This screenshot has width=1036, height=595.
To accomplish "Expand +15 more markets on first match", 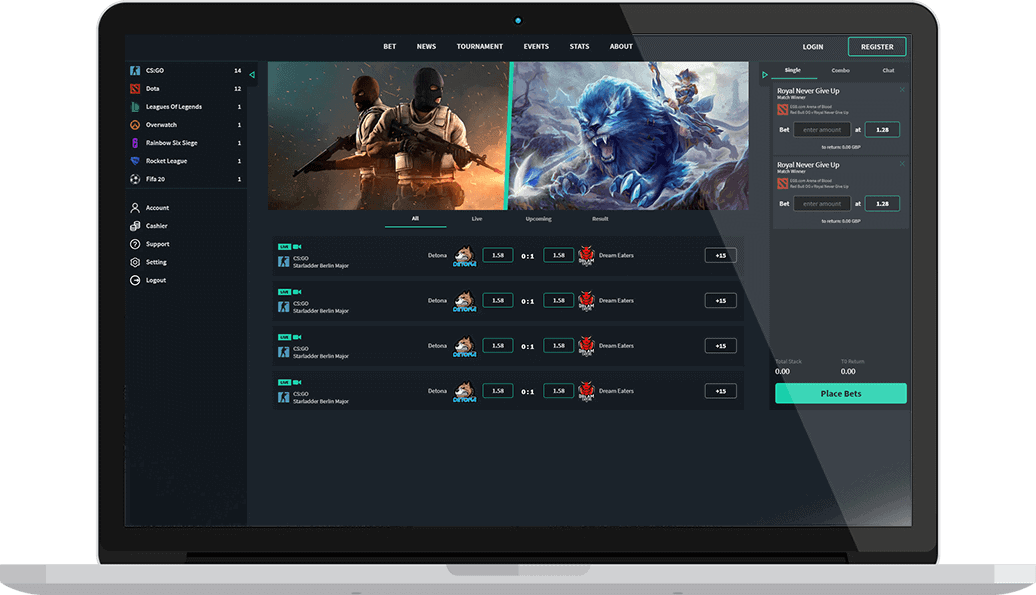I will 720,255.
